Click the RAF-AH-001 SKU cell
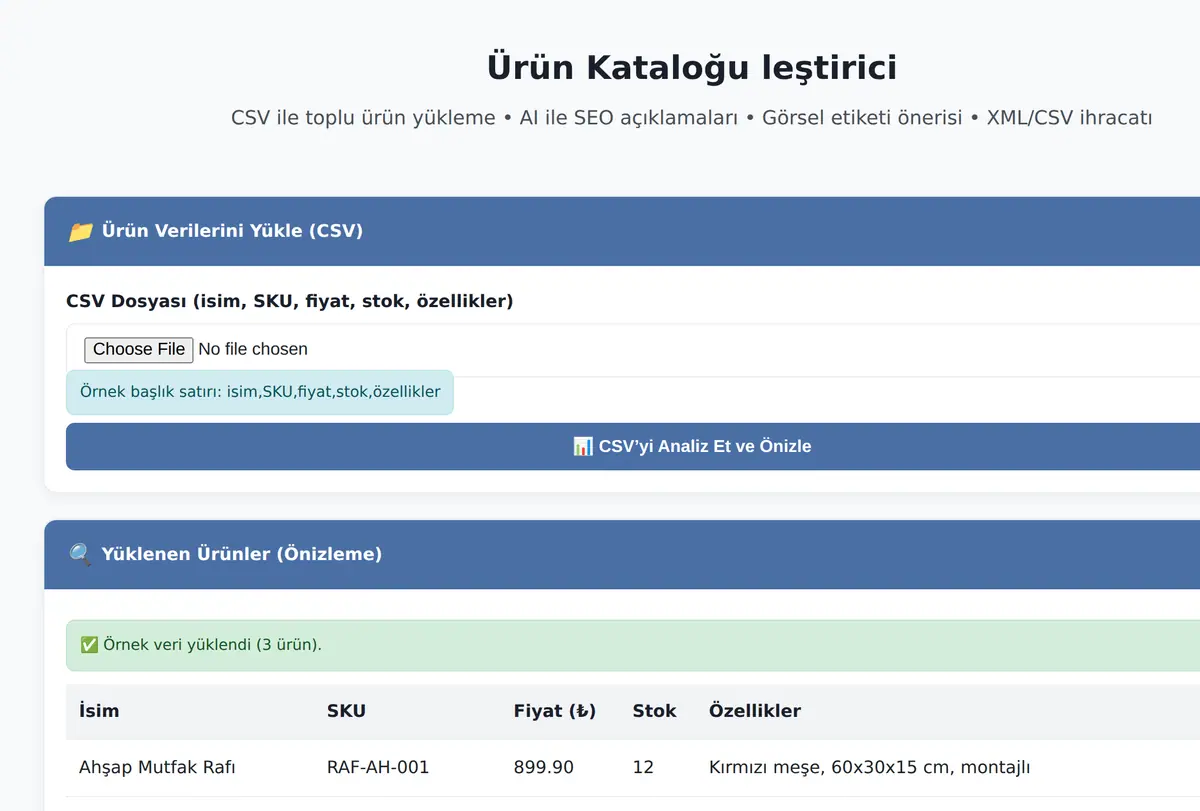The width and height of the screenshot is (1200, 811). point(378,767)
